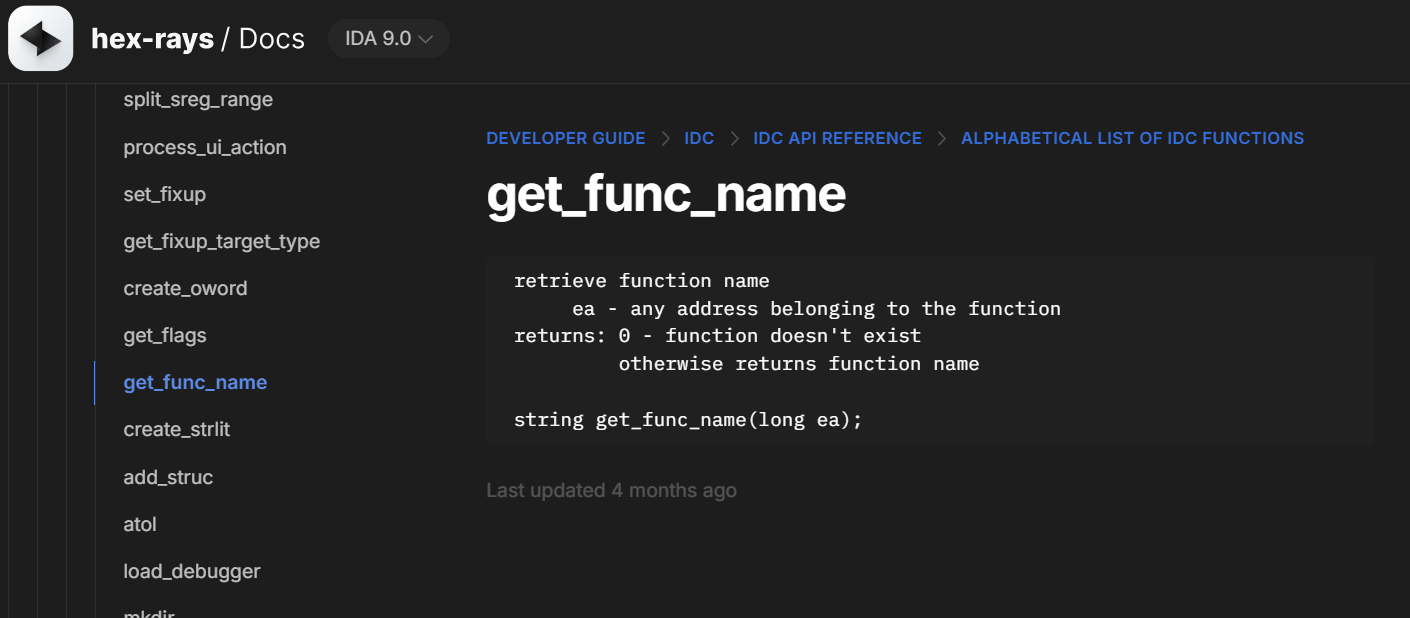
Task: Open split_sreg_range in the sidebar
Action: click(x=198, y=100)
